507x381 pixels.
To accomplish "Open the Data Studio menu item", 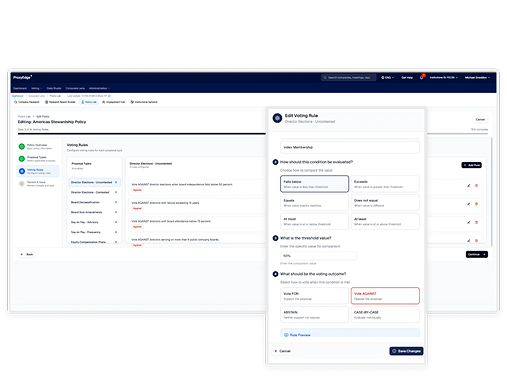I will tap(54, 88).
